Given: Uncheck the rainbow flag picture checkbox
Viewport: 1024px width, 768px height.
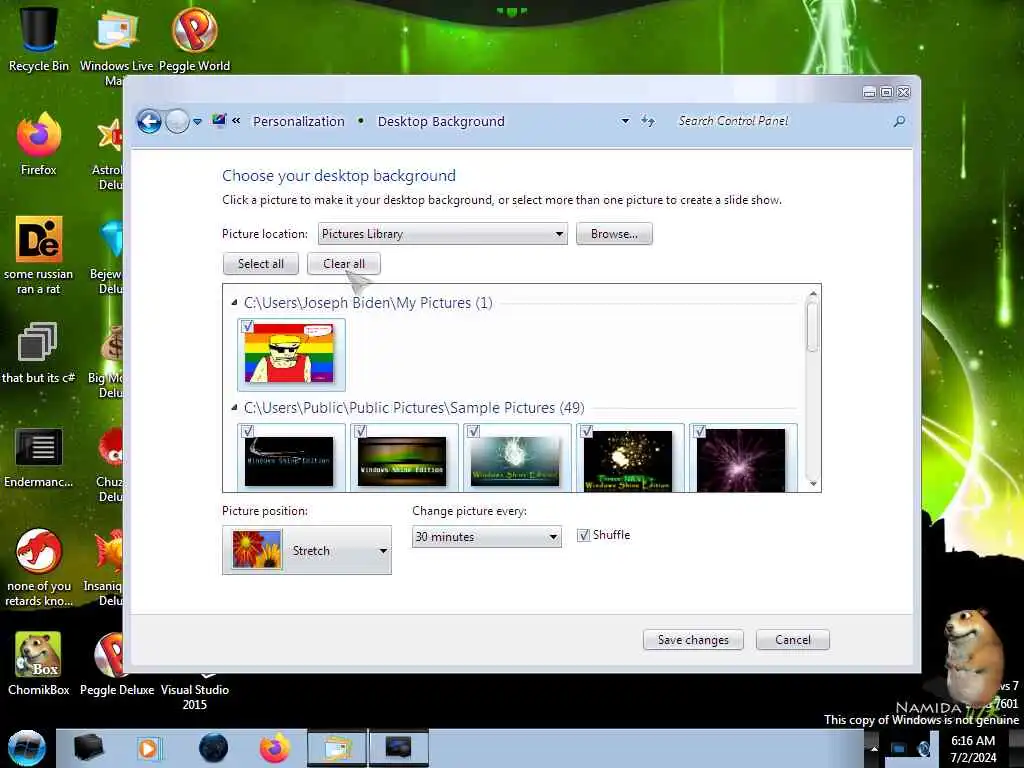Looking at the screenshot, I should click(248, 326).
